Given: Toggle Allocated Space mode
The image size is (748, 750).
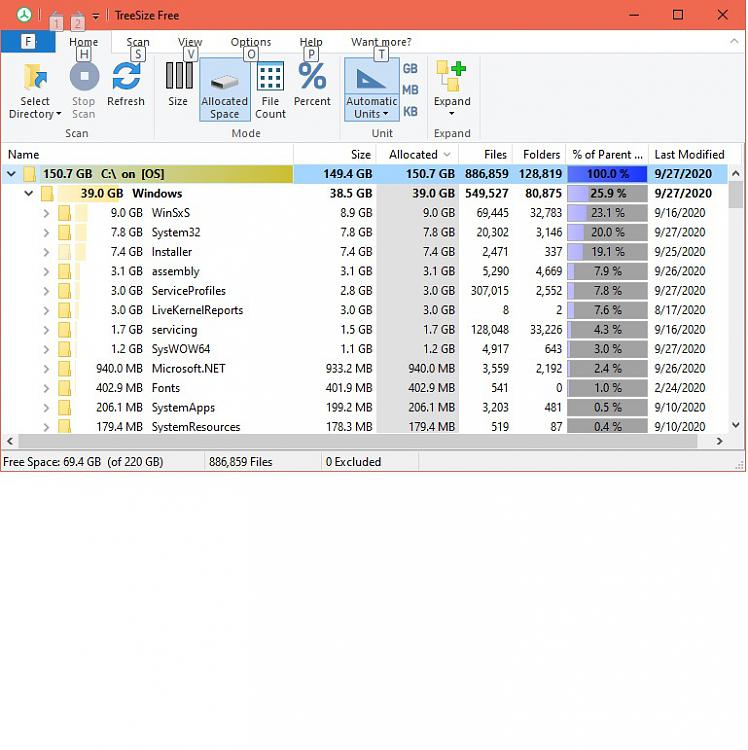Looking at the screenshot, I should point(224,90).
